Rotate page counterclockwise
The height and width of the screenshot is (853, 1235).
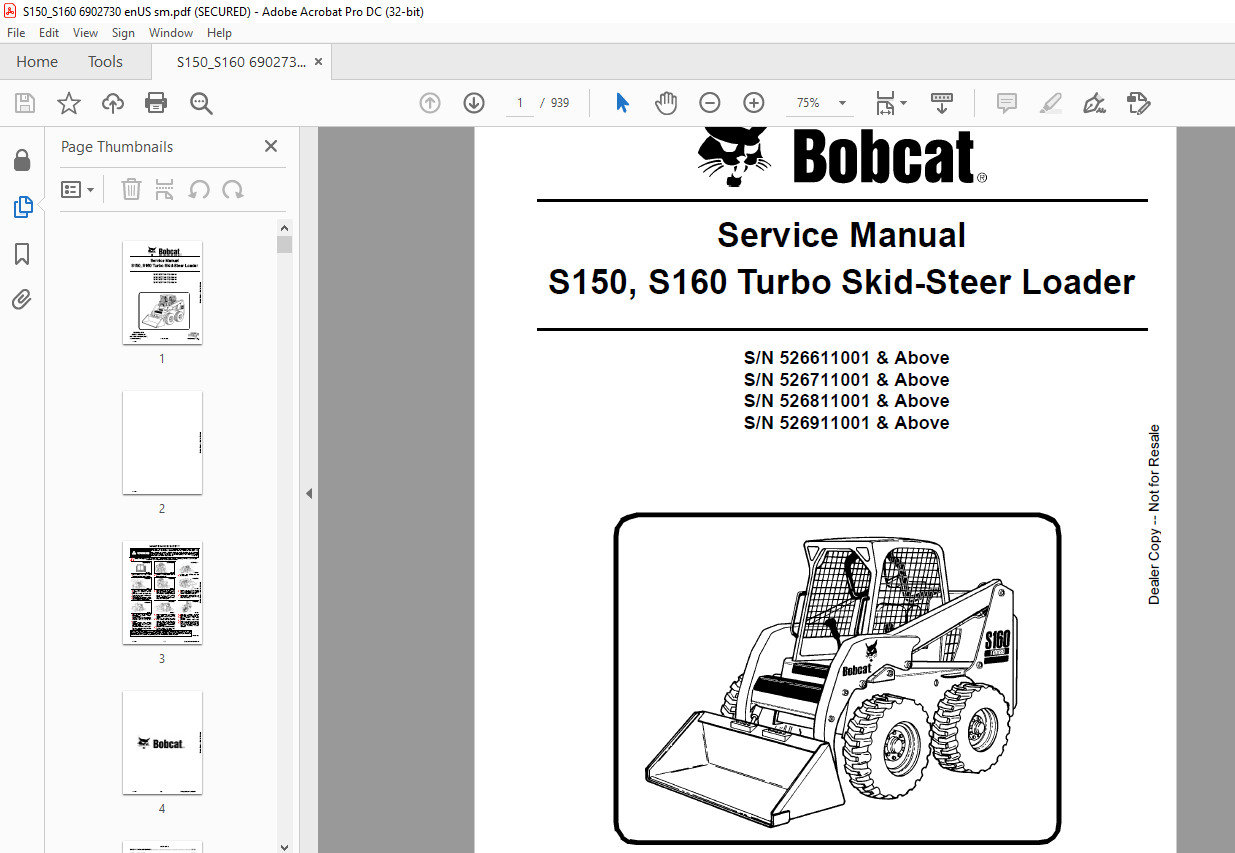[x=199, y=189]
